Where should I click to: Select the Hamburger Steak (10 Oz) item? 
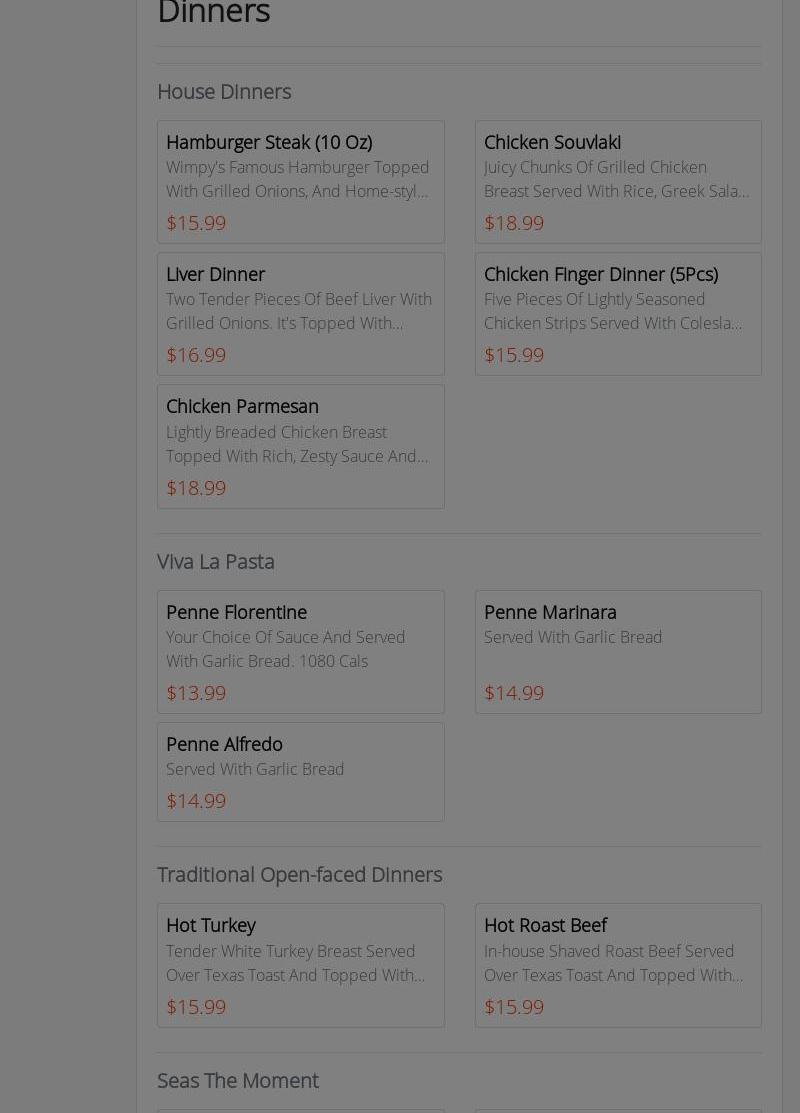(269, 142)
